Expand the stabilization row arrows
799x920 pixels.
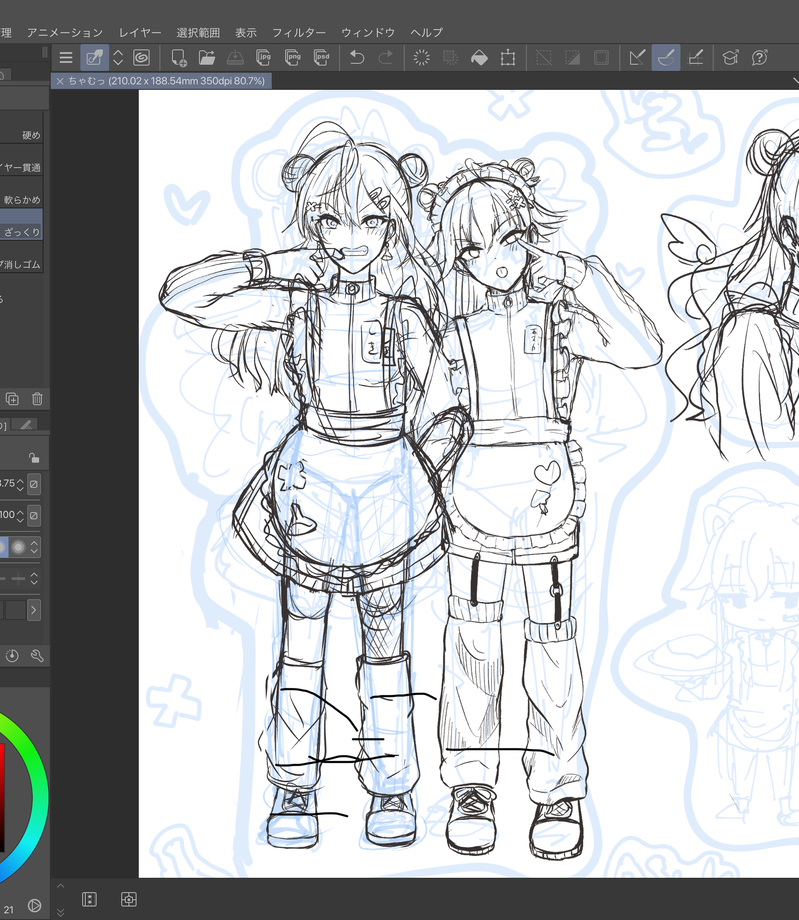[34, 579]
